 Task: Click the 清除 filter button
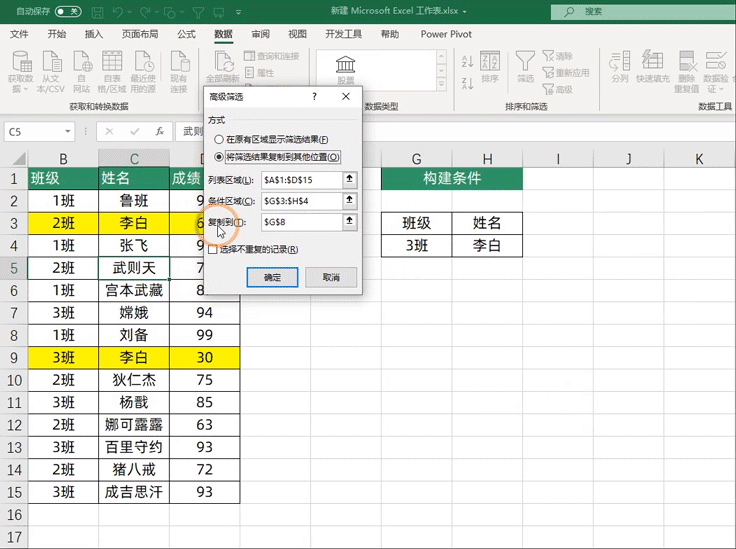point(558,56)
